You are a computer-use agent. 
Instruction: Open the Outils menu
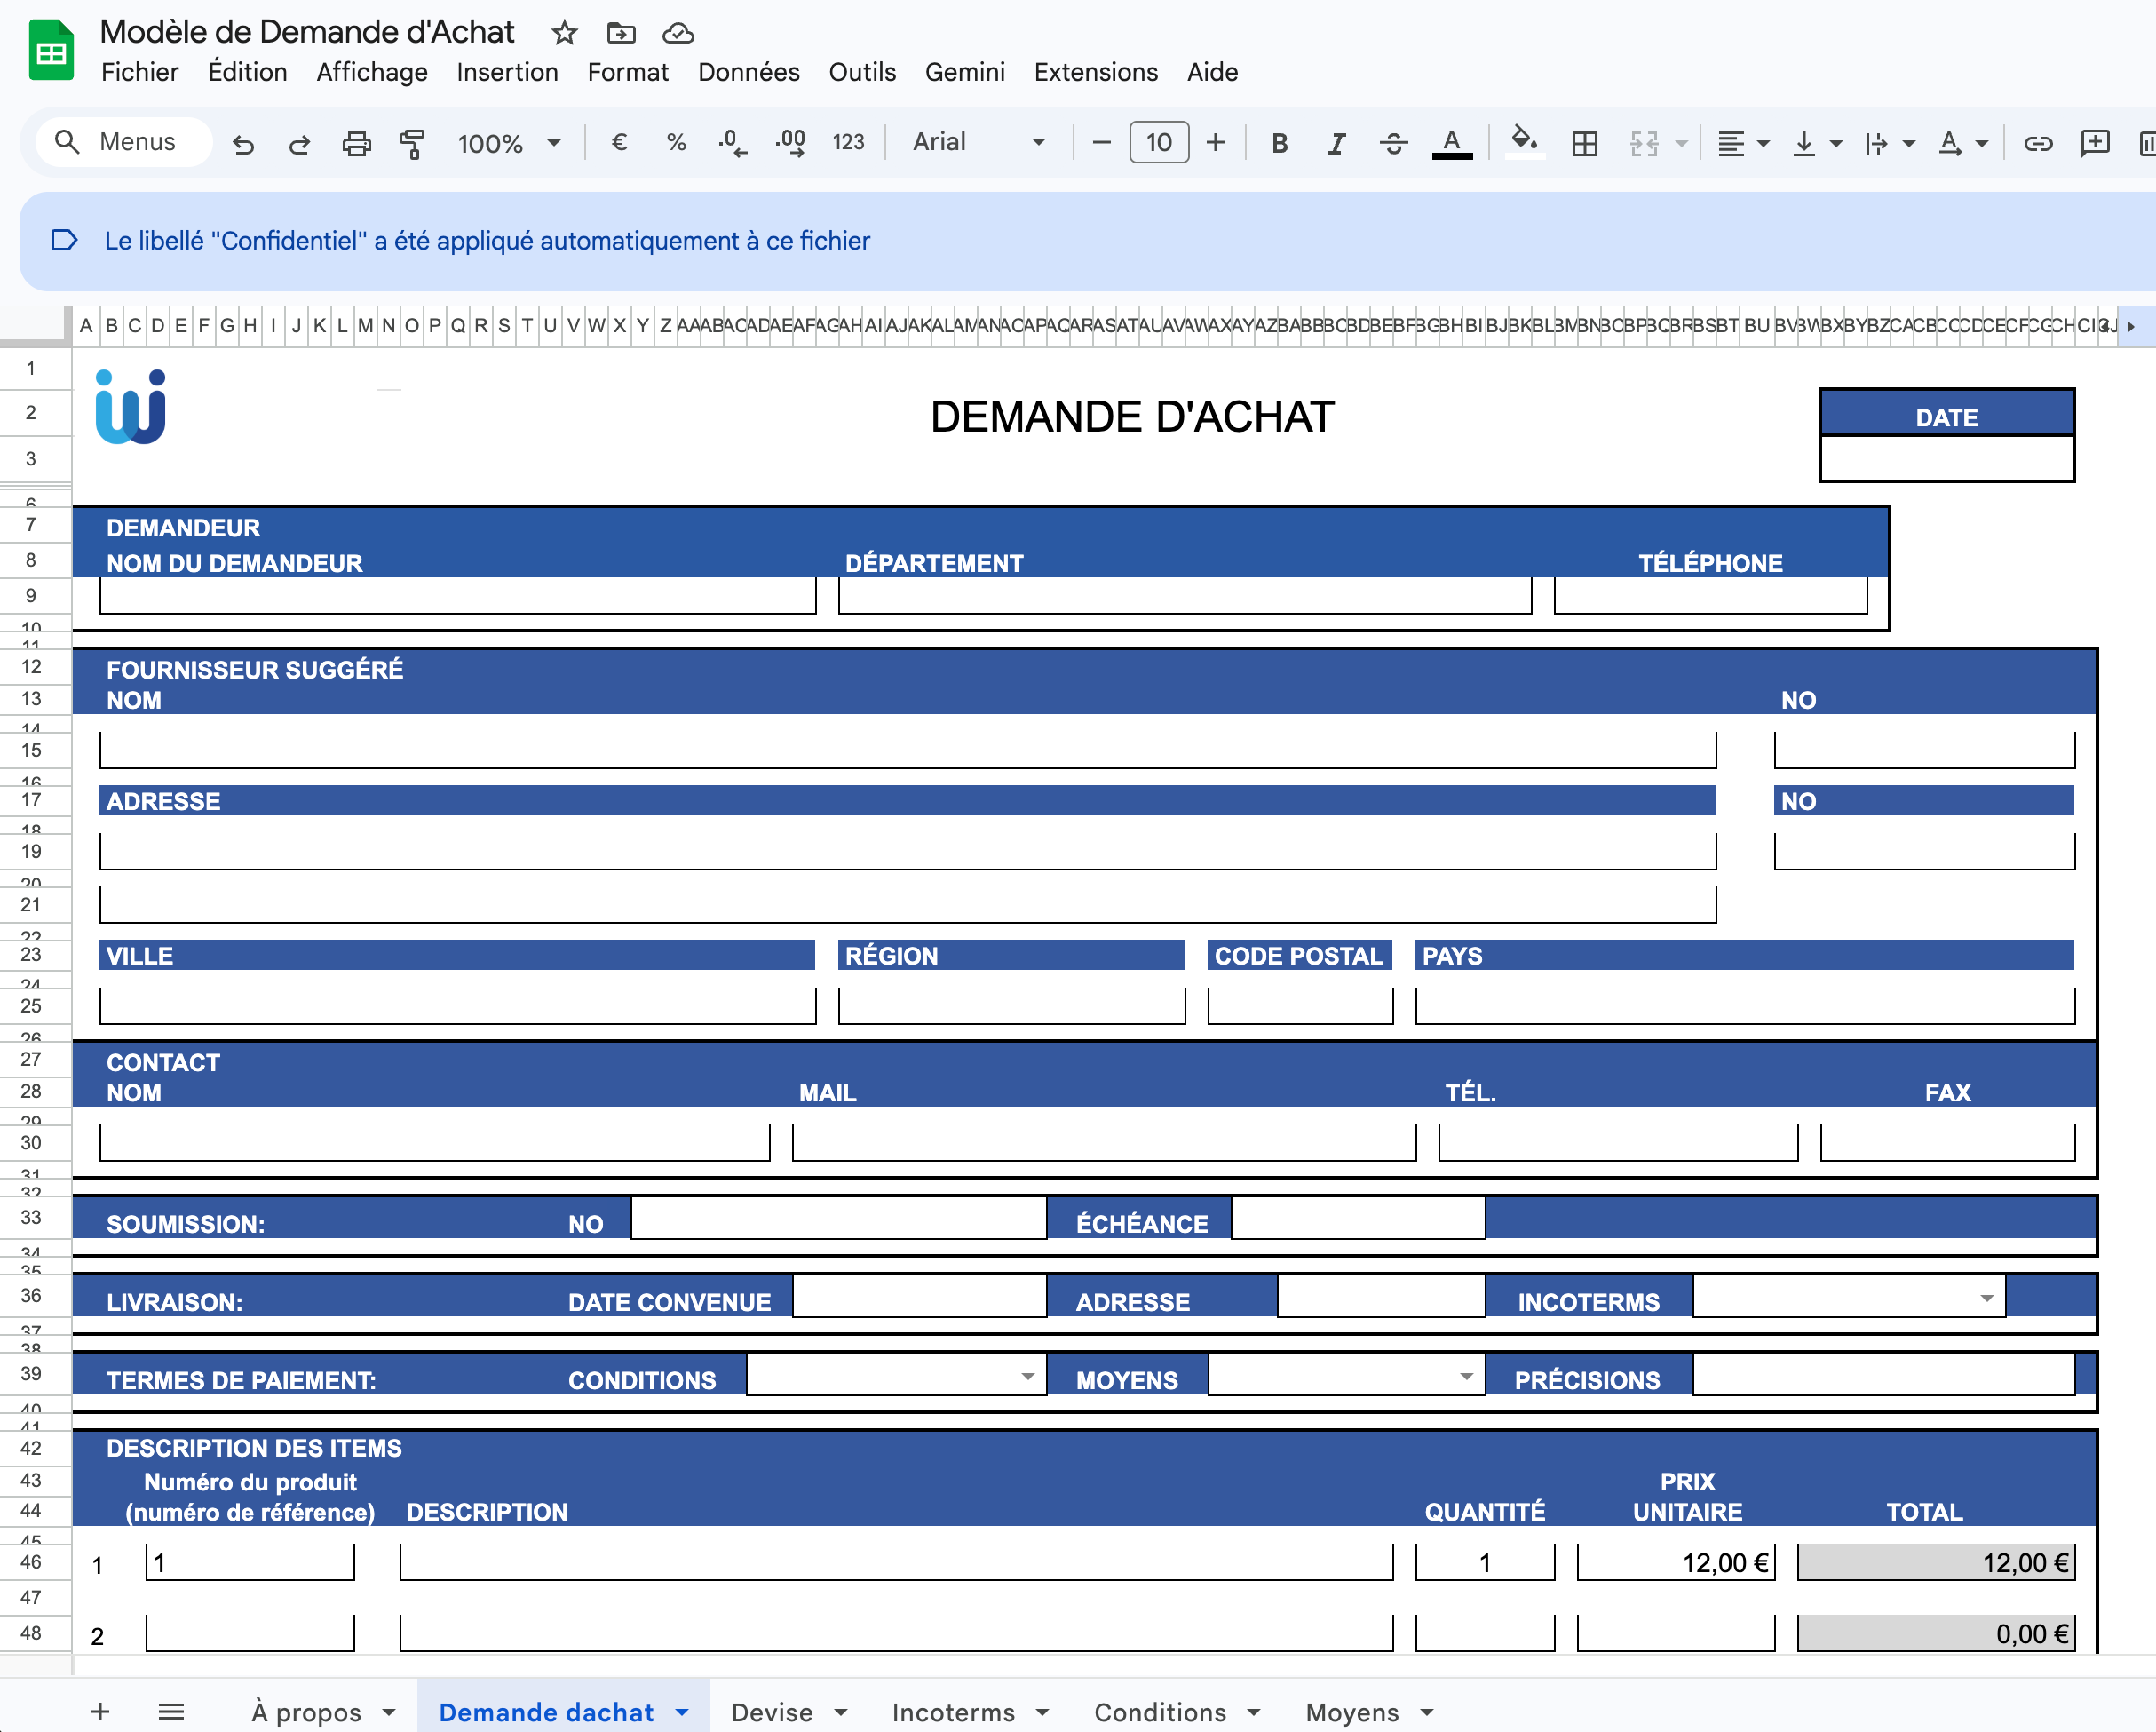pyautogui.click(x=862, y=72)
